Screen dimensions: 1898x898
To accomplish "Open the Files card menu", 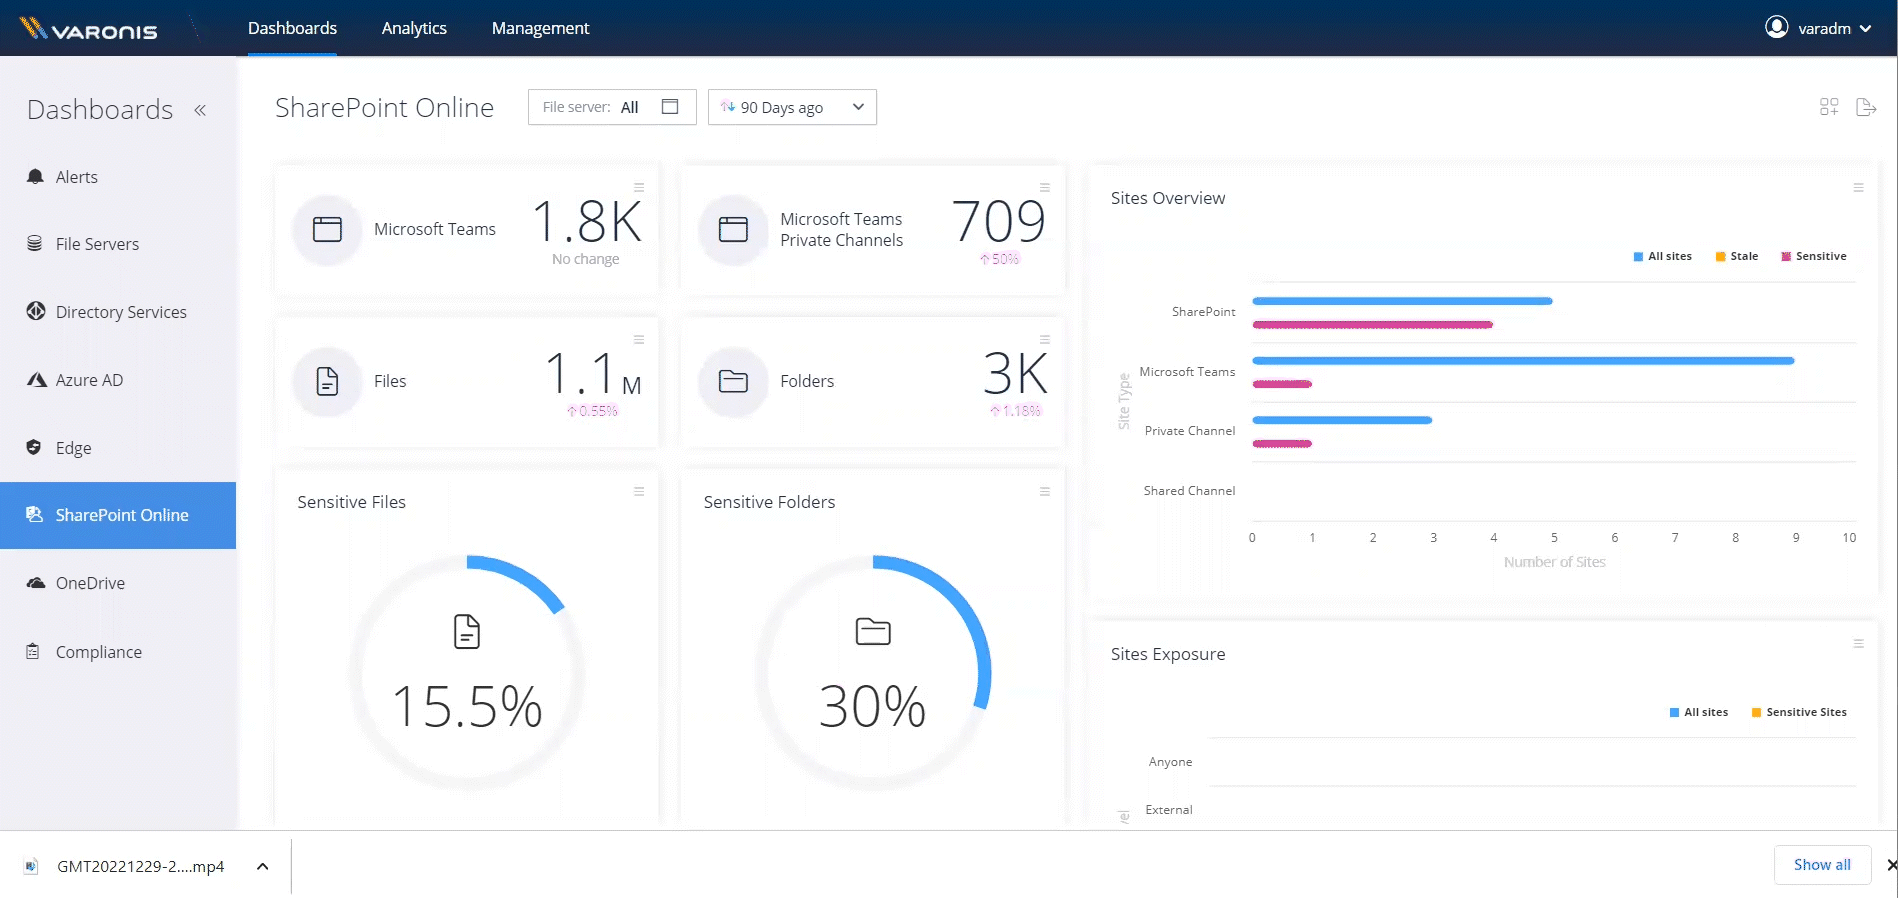I will pos(639,339).
